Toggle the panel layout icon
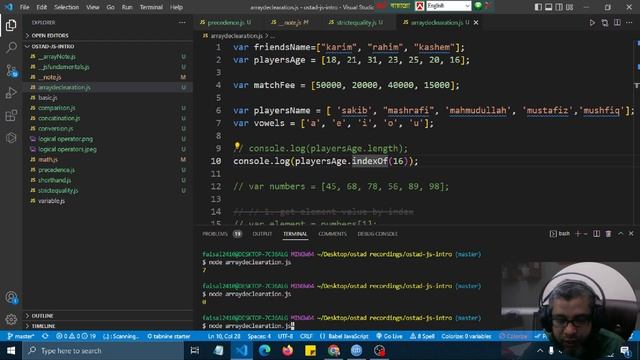Image resolution: width=640 pixels, height=360 pixels. click(x=549, y=7)
